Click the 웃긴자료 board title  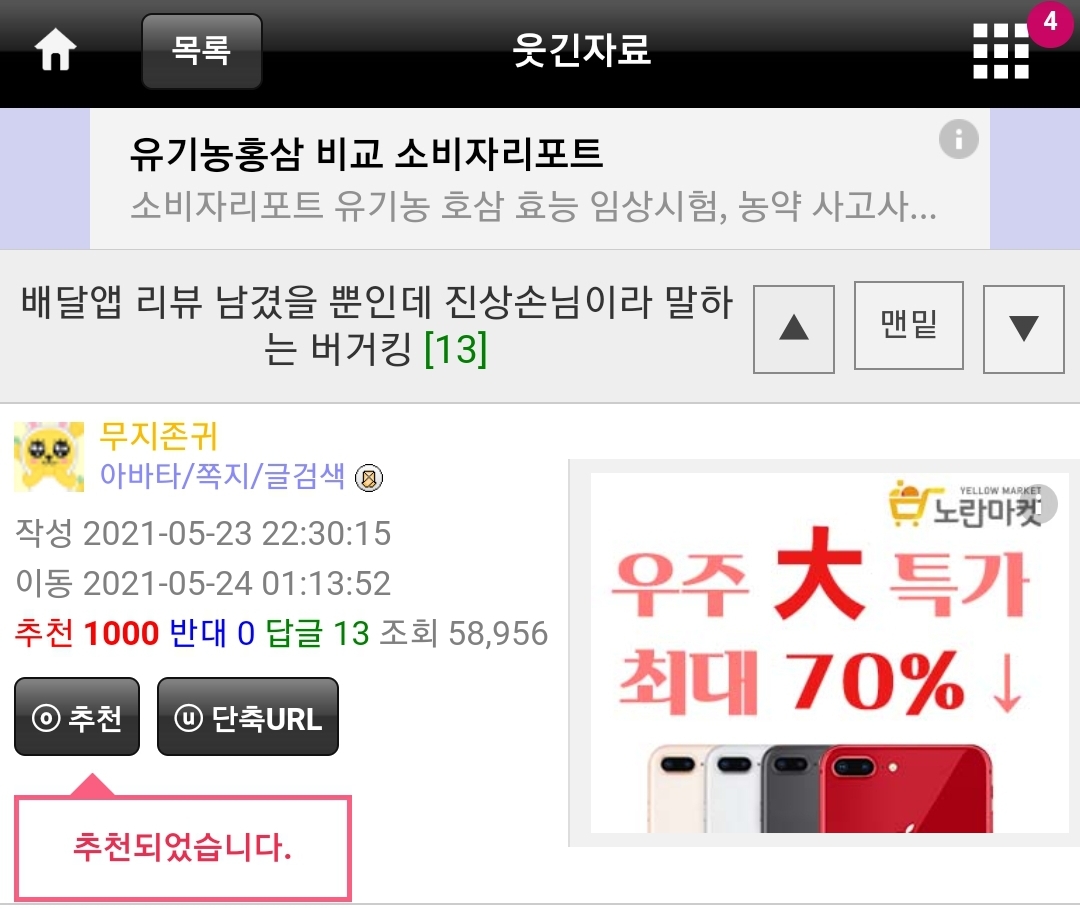click(582, 50)
